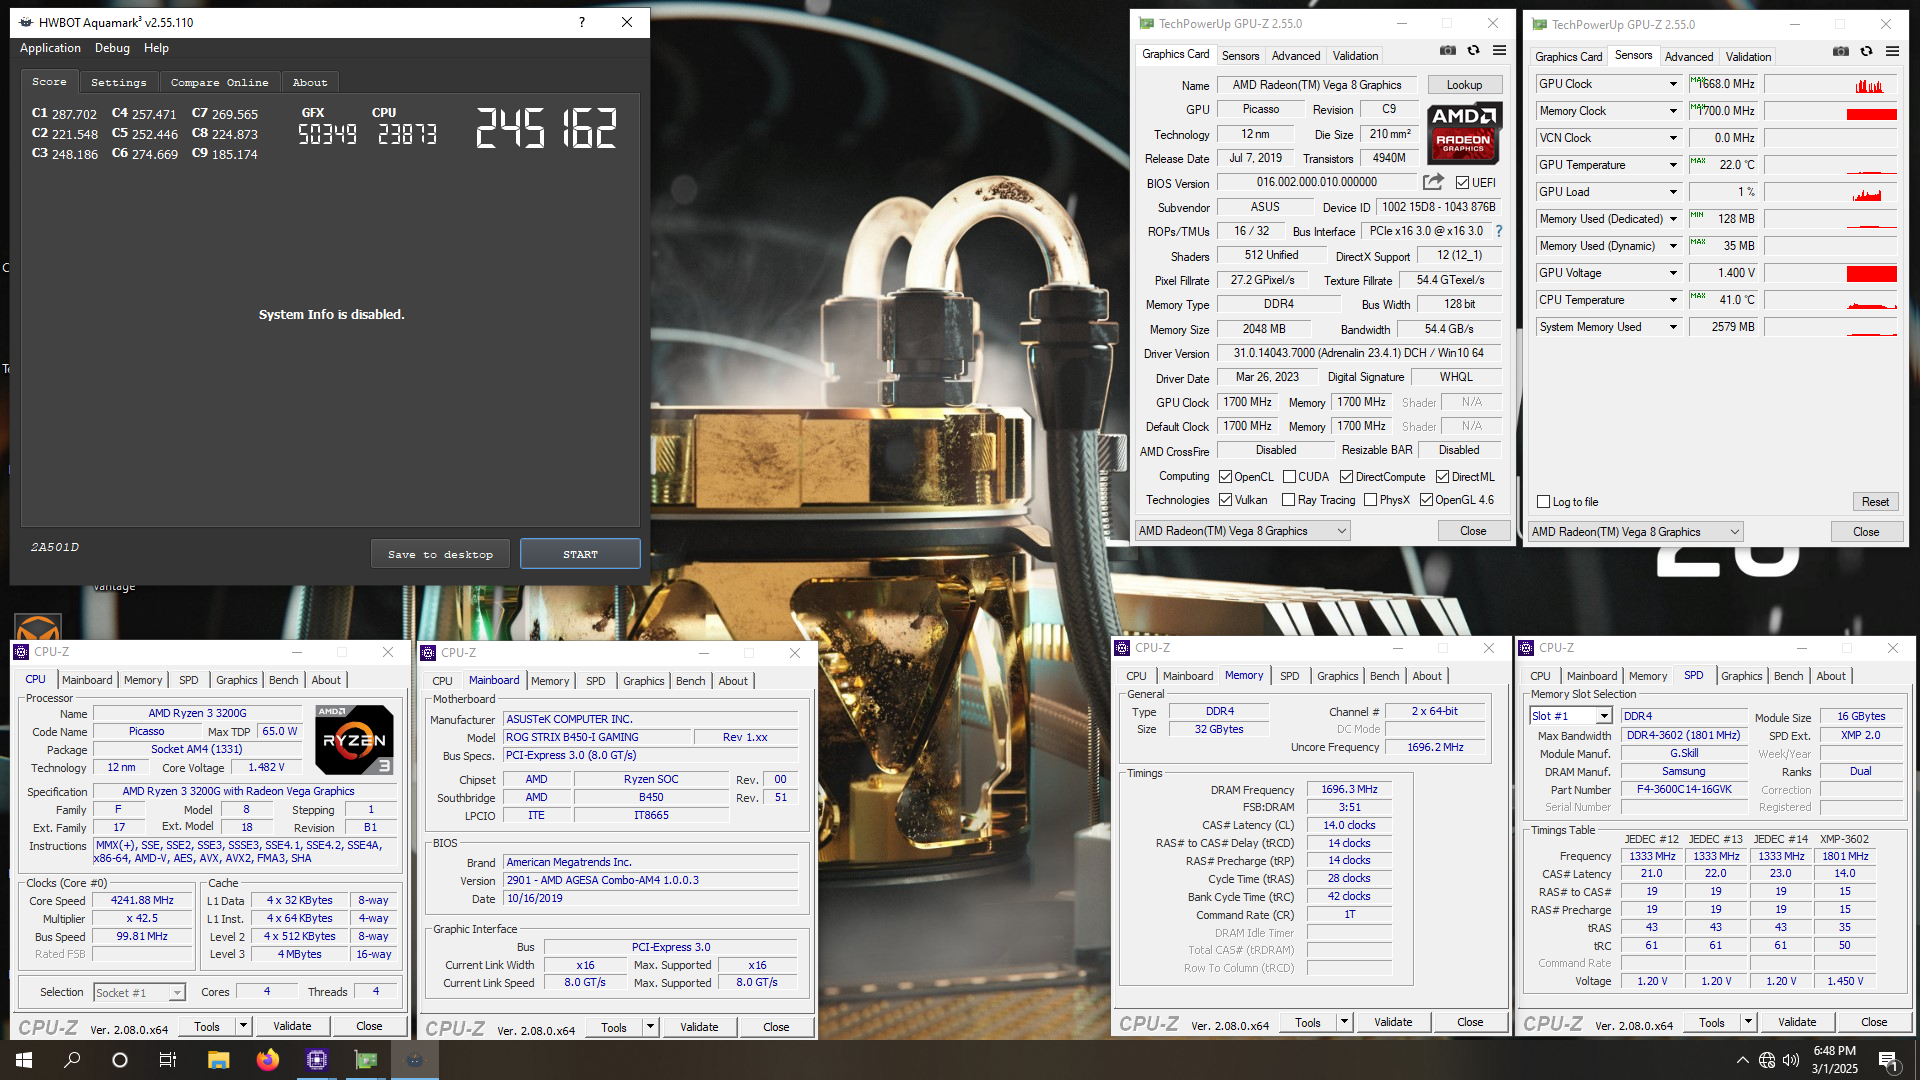Open File Explorer from the taskbar
This screenshot has height=1080, width=1920.
tap(218, 1060)
